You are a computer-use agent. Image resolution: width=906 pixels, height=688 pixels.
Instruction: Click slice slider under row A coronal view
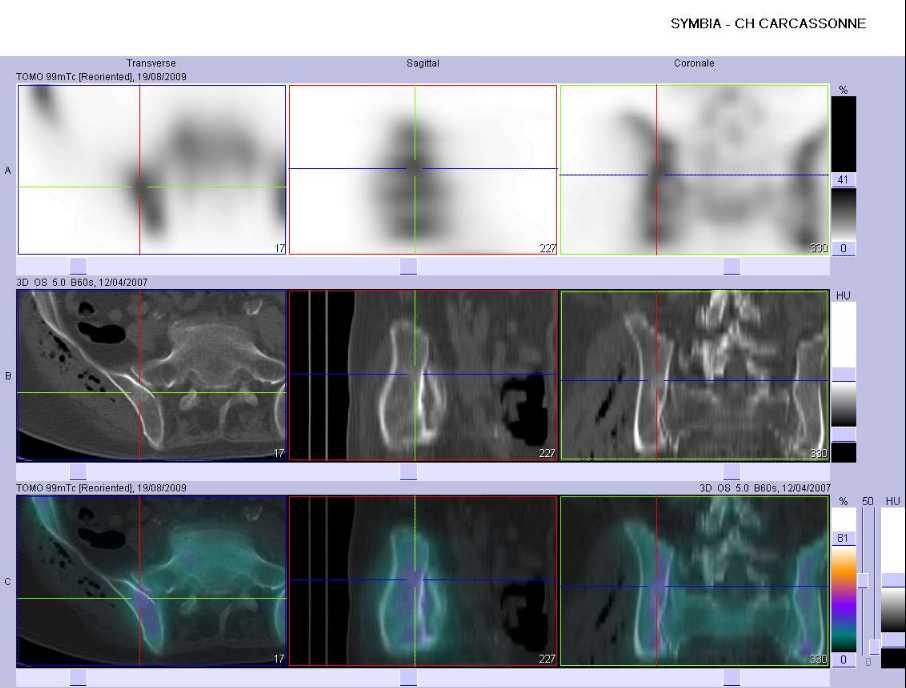click(x=732, y=266)
